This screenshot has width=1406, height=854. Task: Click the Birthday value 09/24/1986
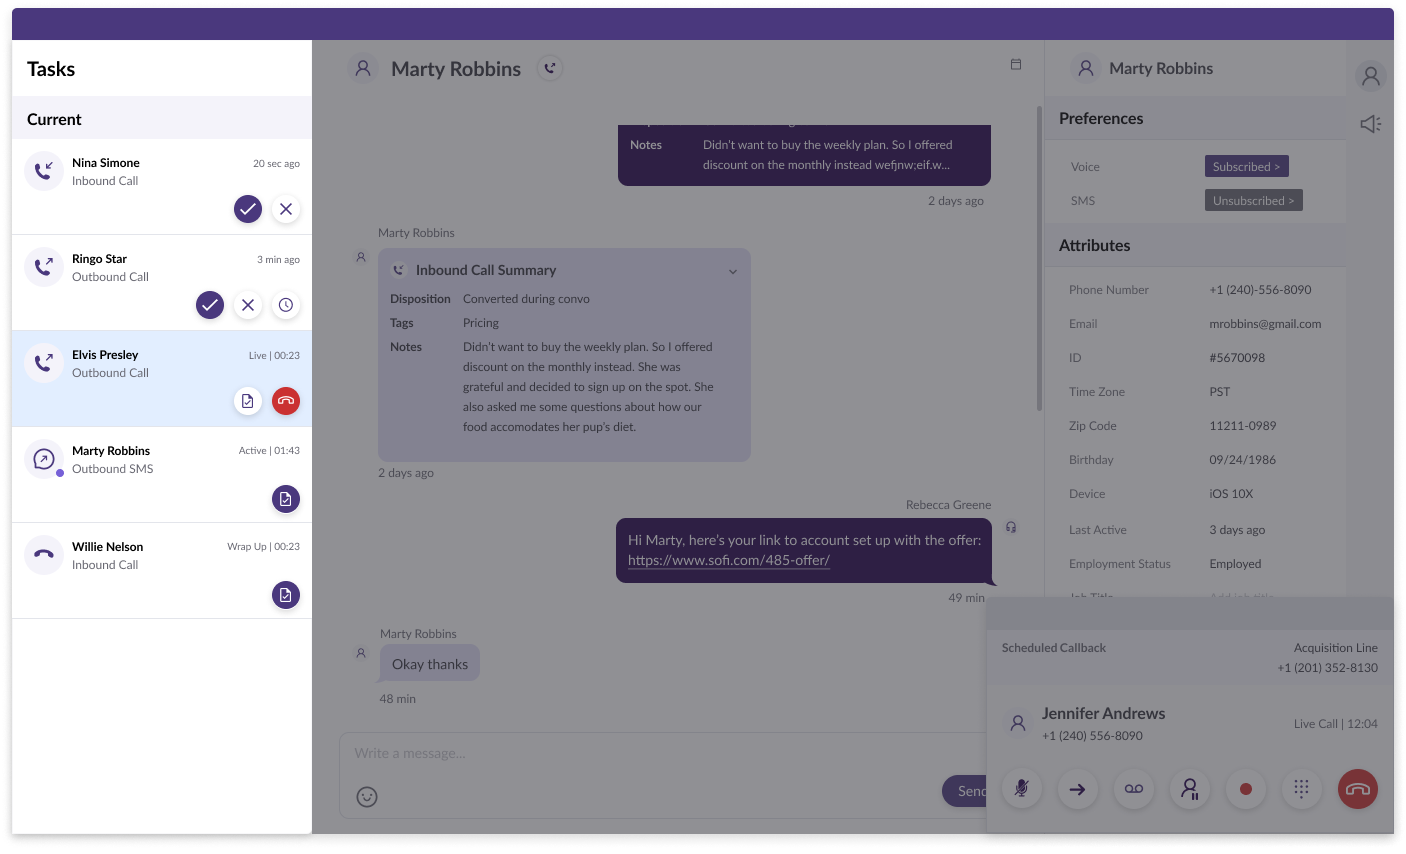tap(1243, 460)
